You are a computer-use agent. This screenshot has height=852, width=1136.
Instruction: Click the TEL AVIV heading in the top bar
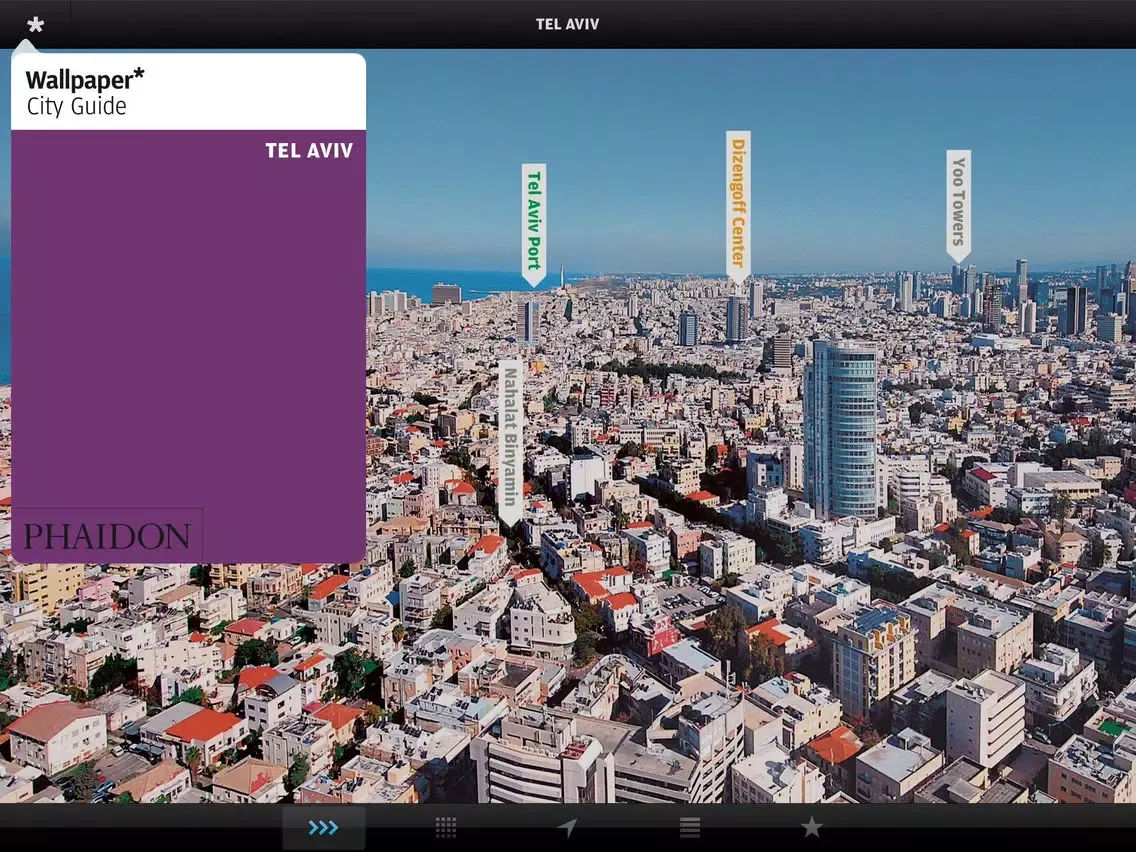[x=567, y=25]
